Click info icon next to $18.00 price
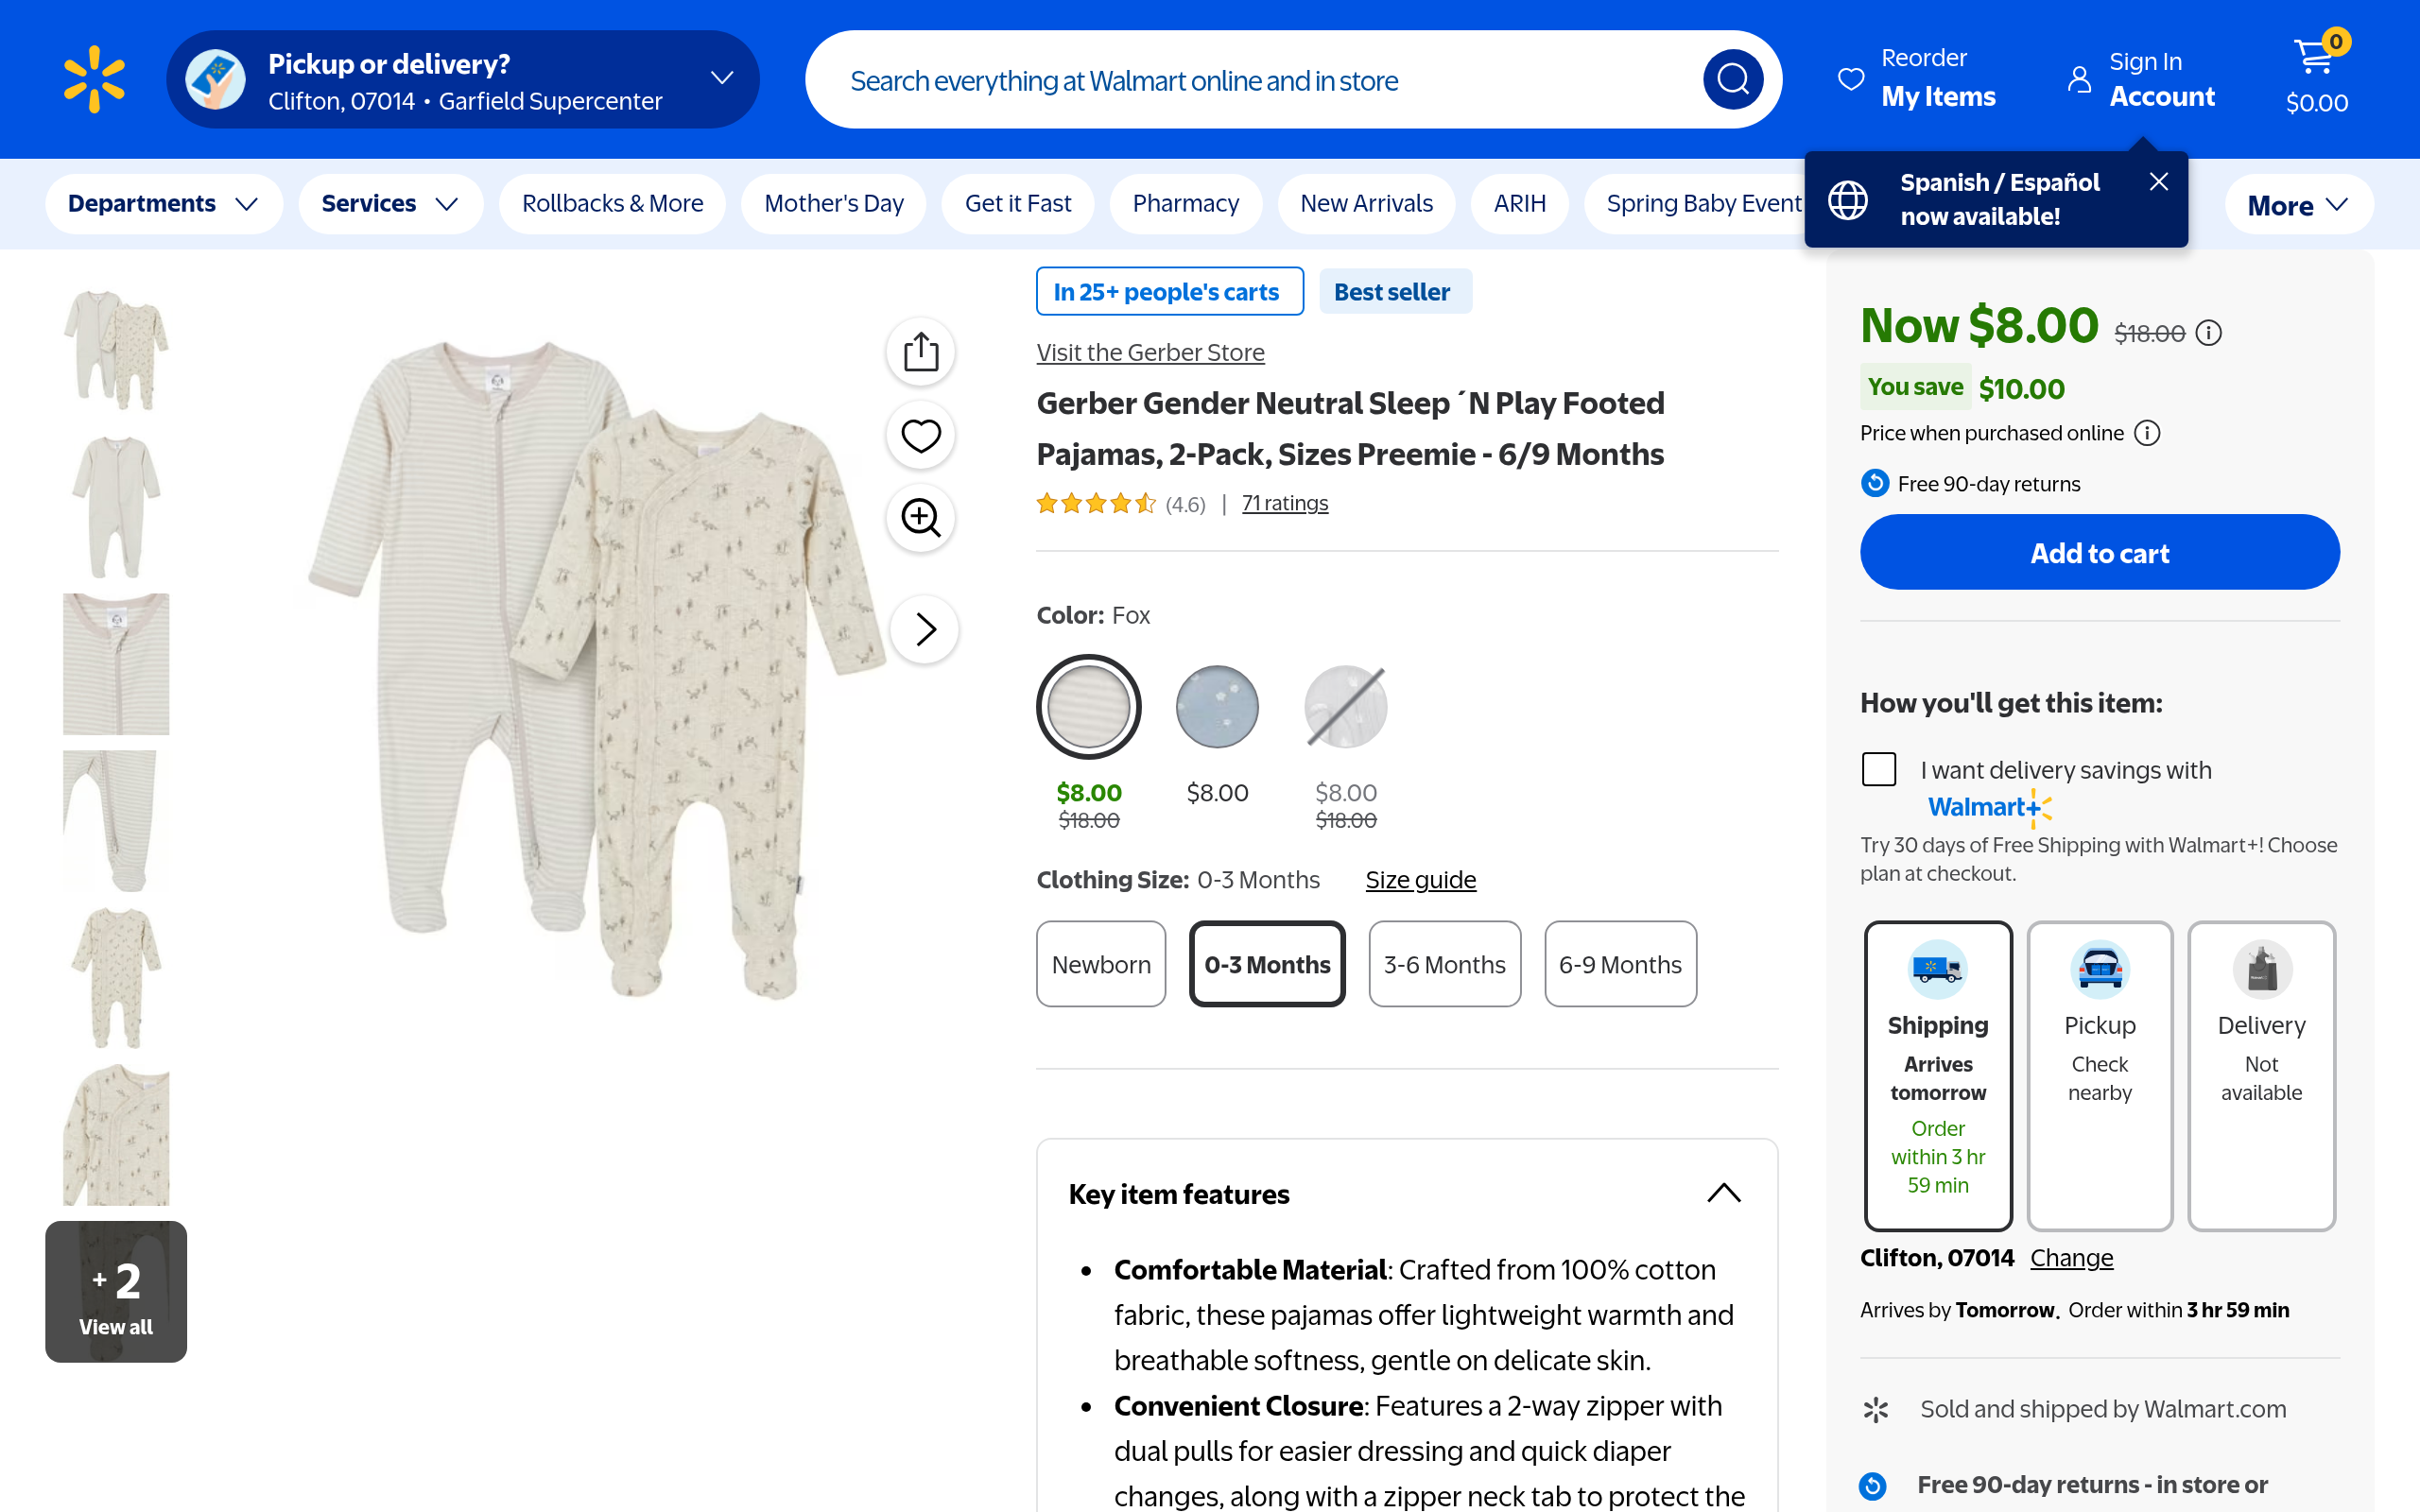Image resolution: width=2420 pixels, height=1512 pixels. [2208, 333]
